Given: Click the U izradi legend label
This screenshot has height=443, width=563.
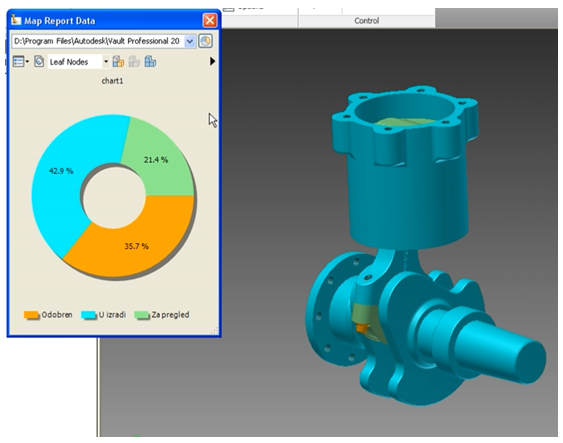Looking at the screenshot, I should pyautogui.click(x=112, y=315).
